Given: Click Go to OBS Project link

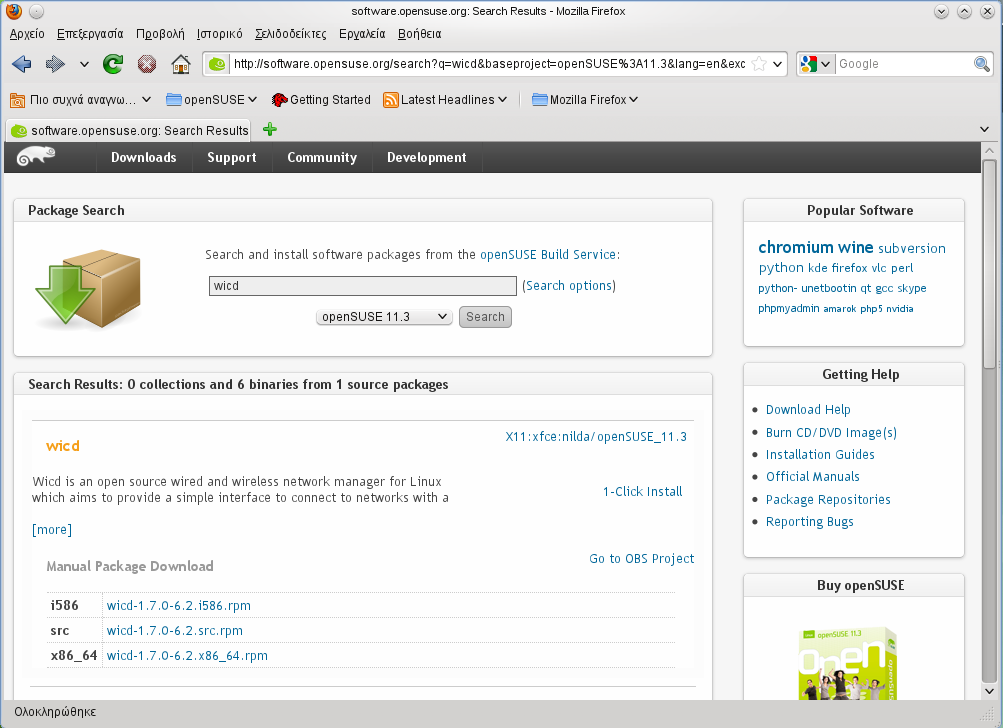Looking at the screenshot, I should (642, 558).
